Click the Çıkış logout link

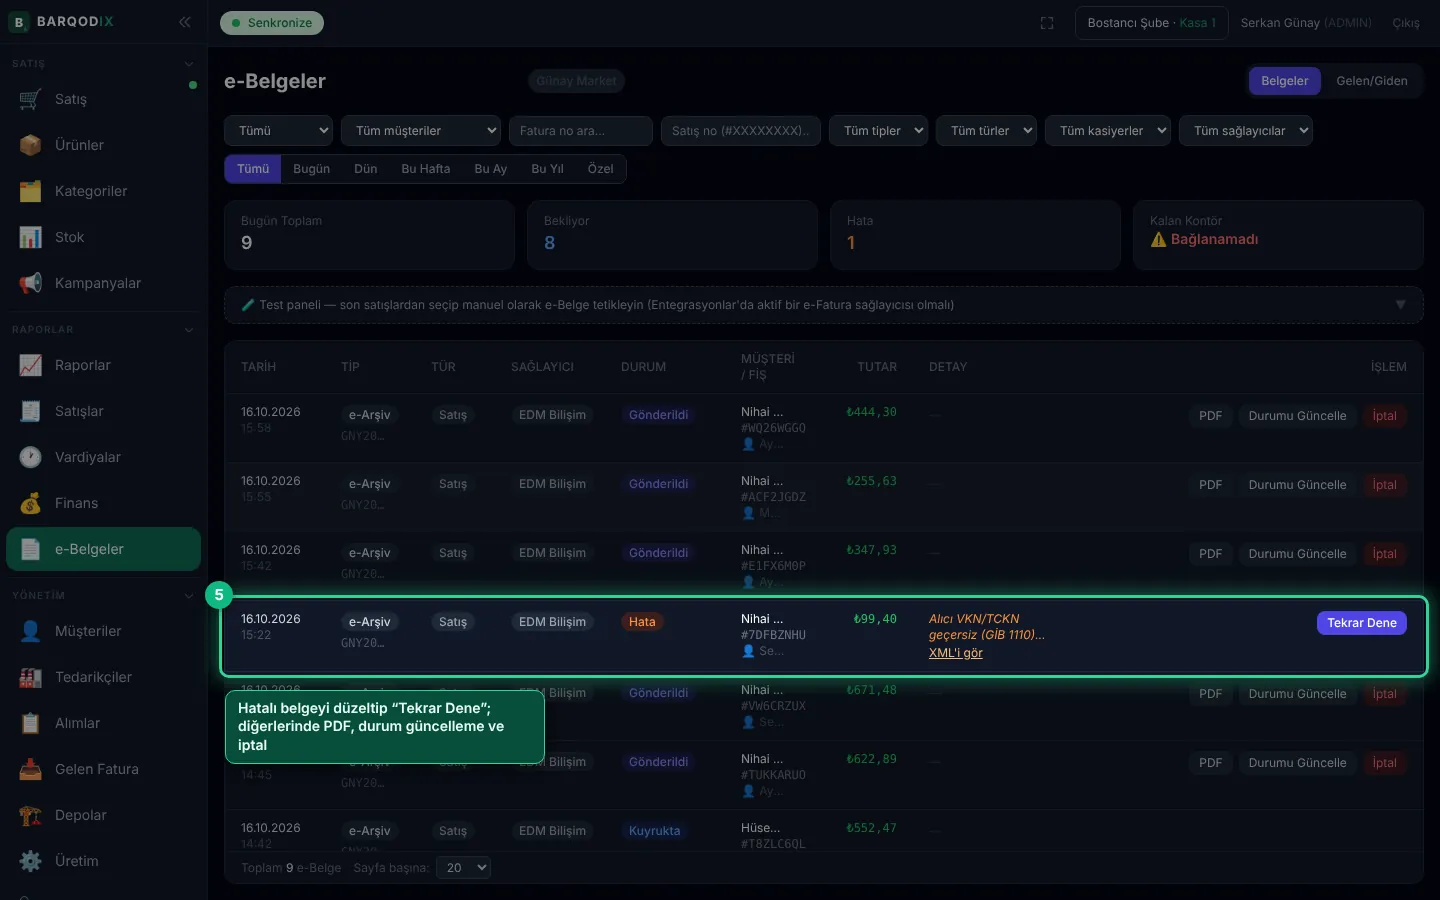tap(1406, 23)
